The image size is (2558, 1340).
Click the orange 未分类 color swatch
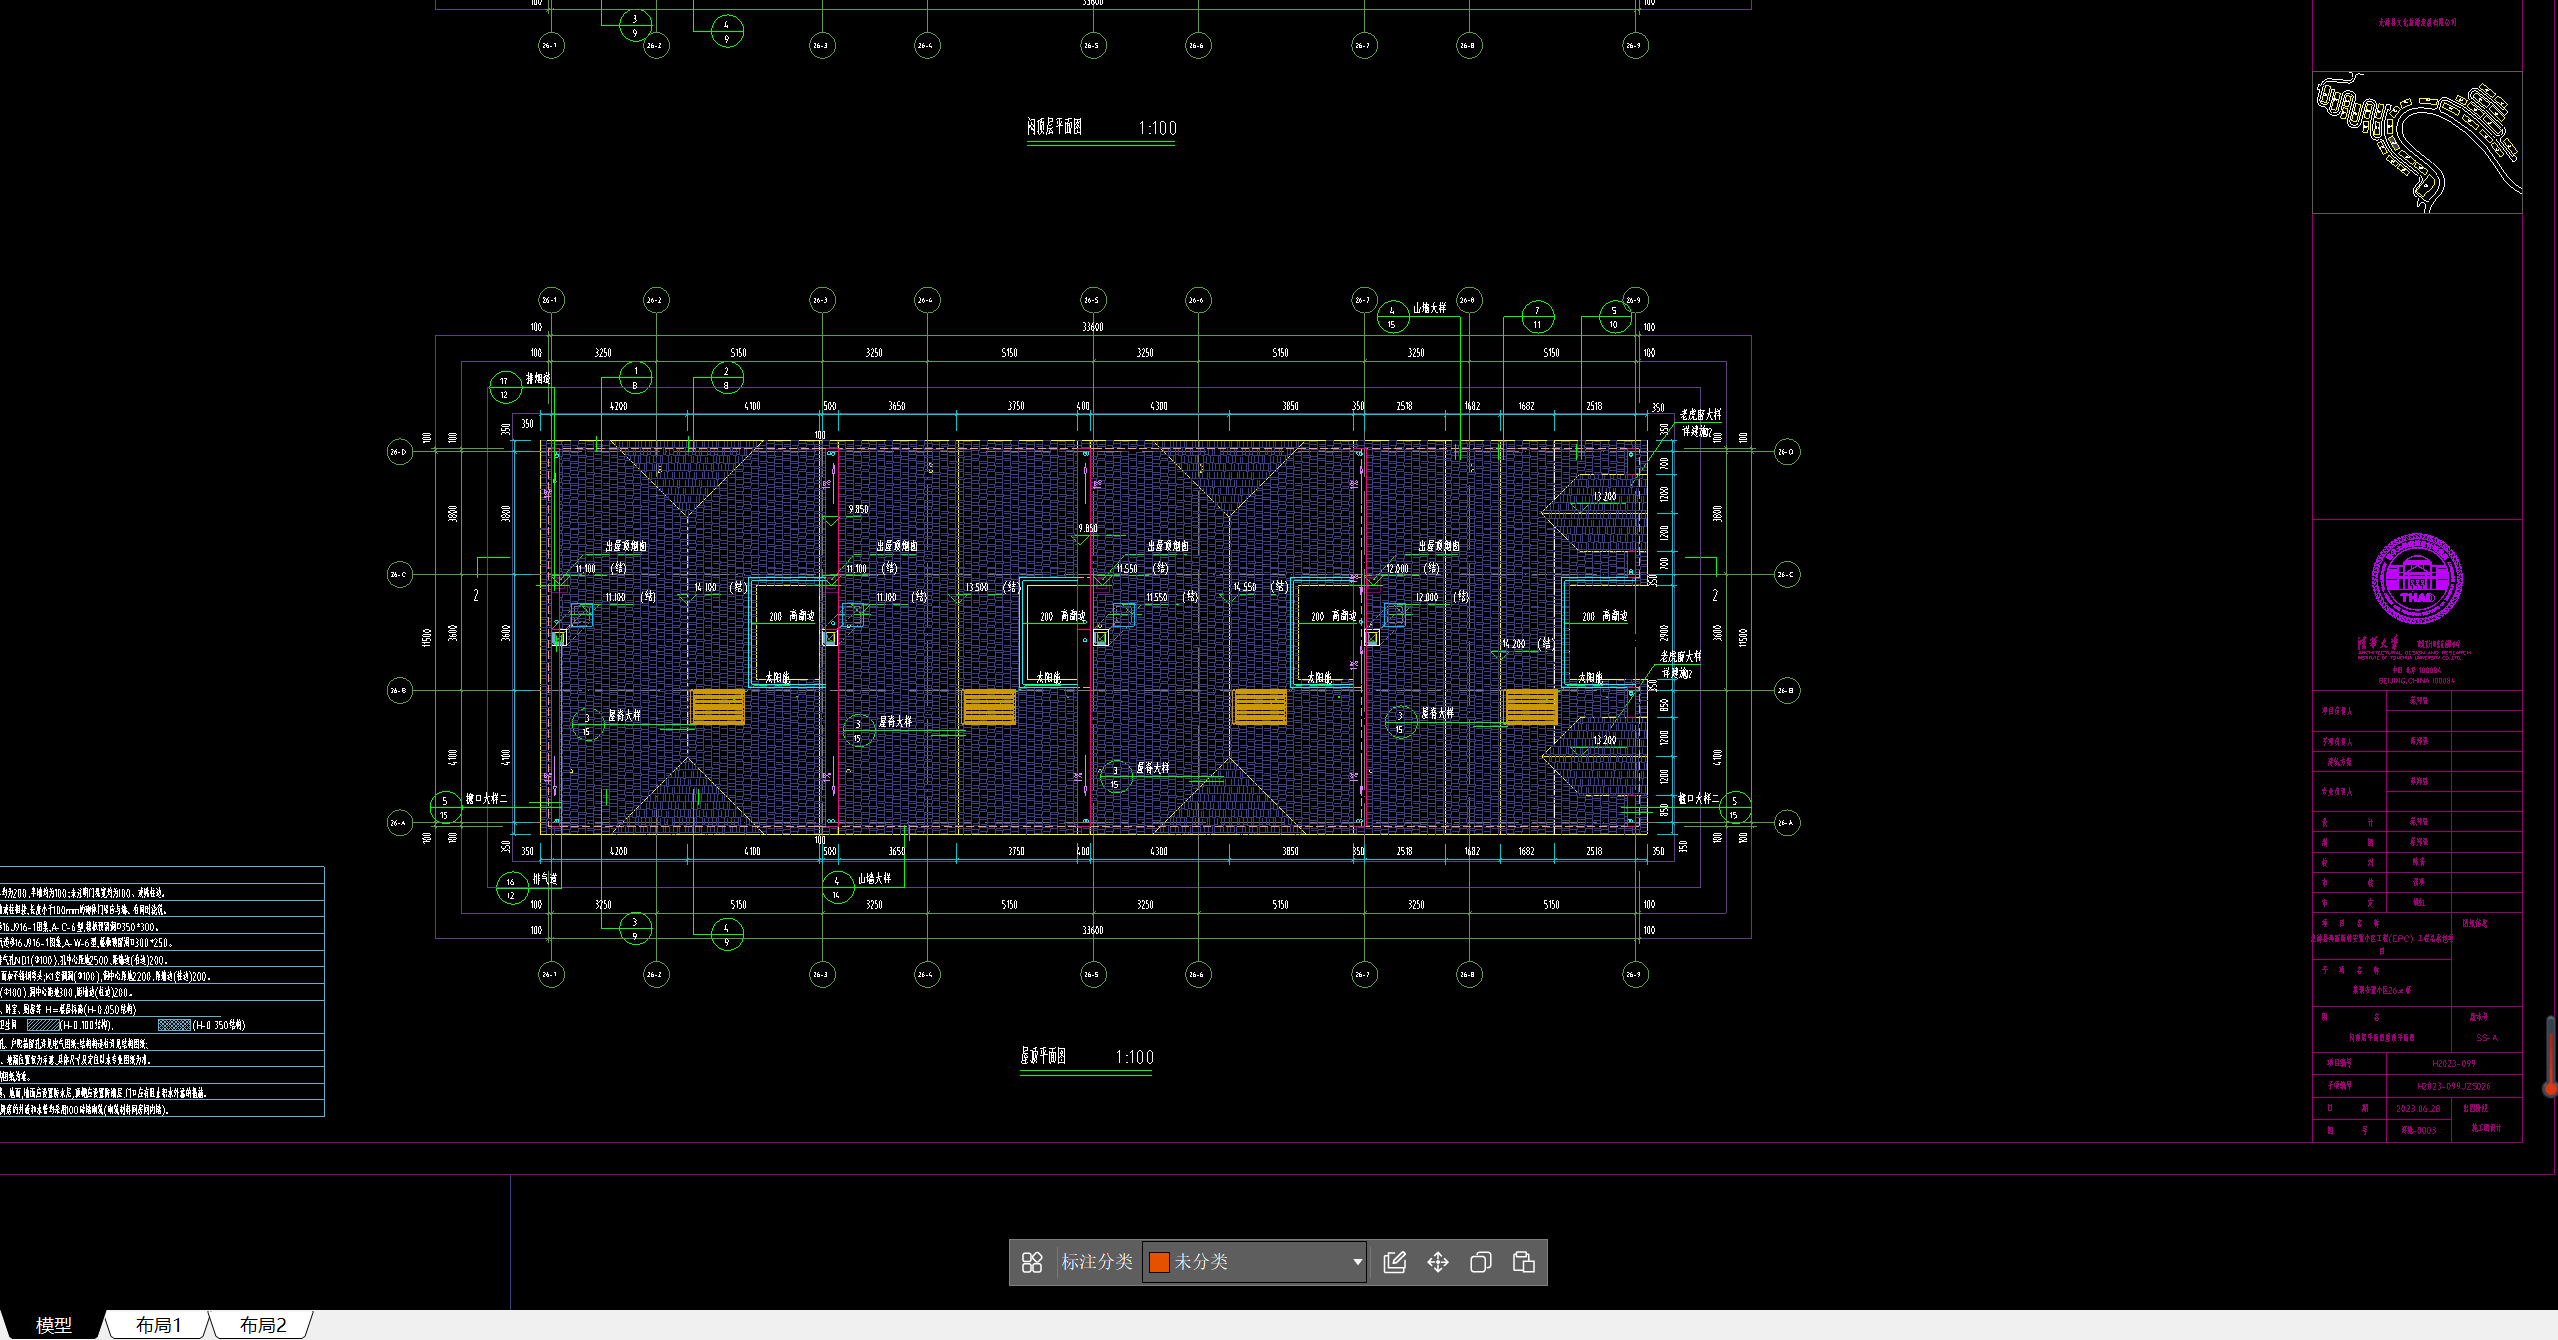1159,1262
